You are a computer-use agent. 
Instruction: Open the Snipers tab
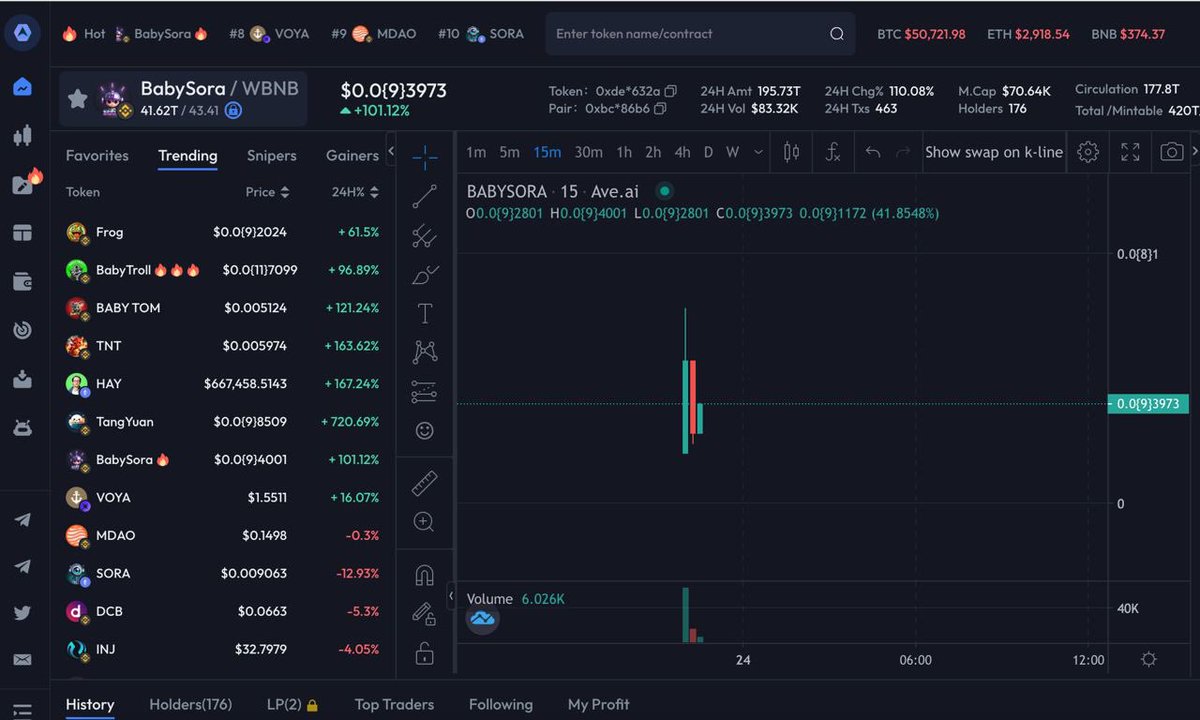(x=272, y=156)
